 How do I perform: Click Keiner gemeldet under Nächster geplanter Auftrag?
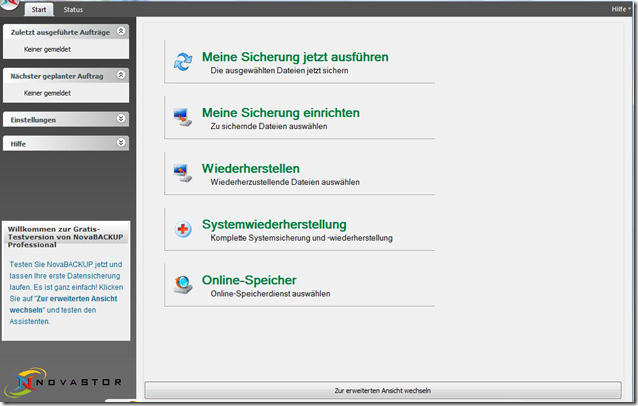click(47, 93)
